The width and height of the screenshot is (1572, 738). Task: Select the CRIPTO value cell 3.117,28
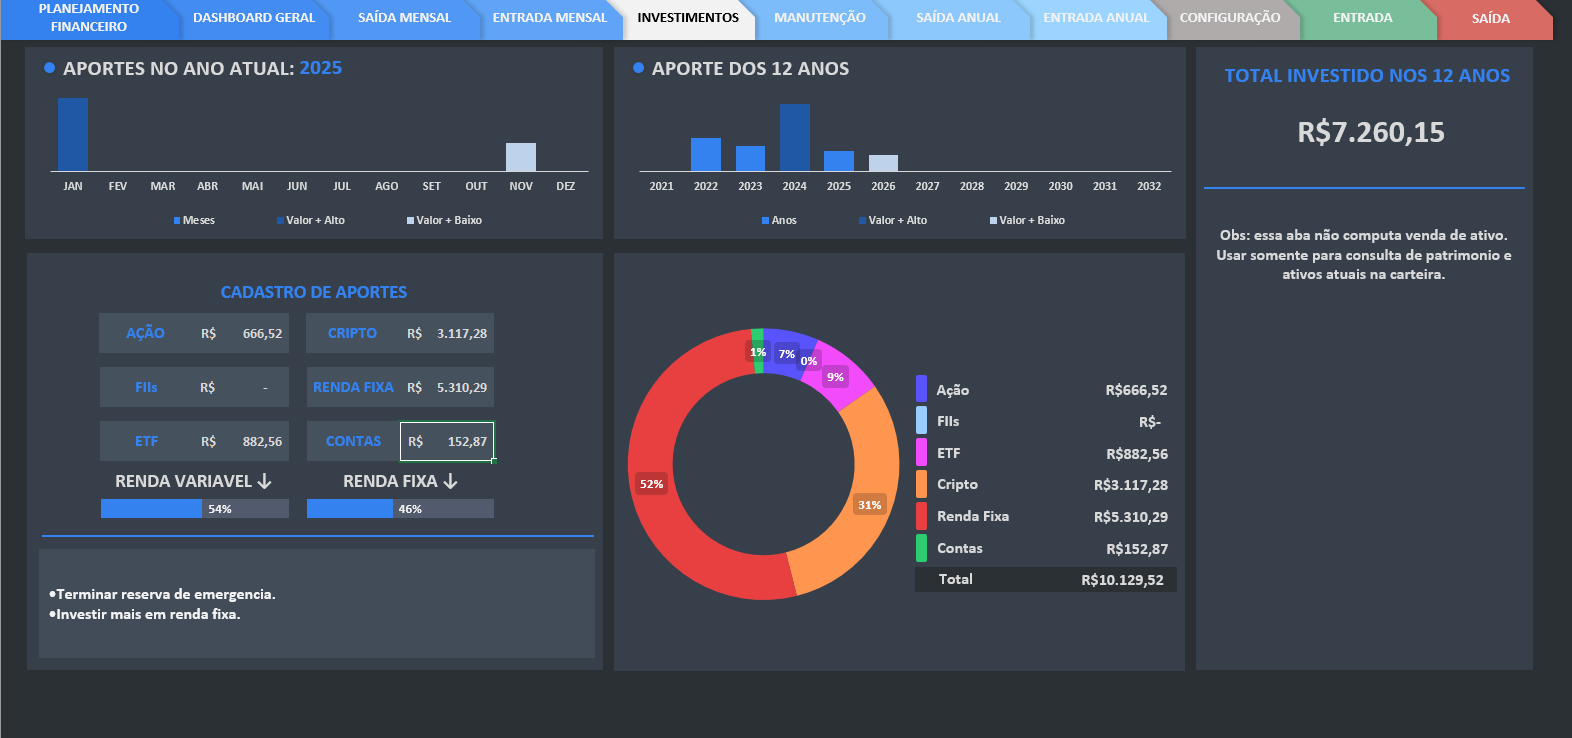pyautogui.click(x=448, y=333)
